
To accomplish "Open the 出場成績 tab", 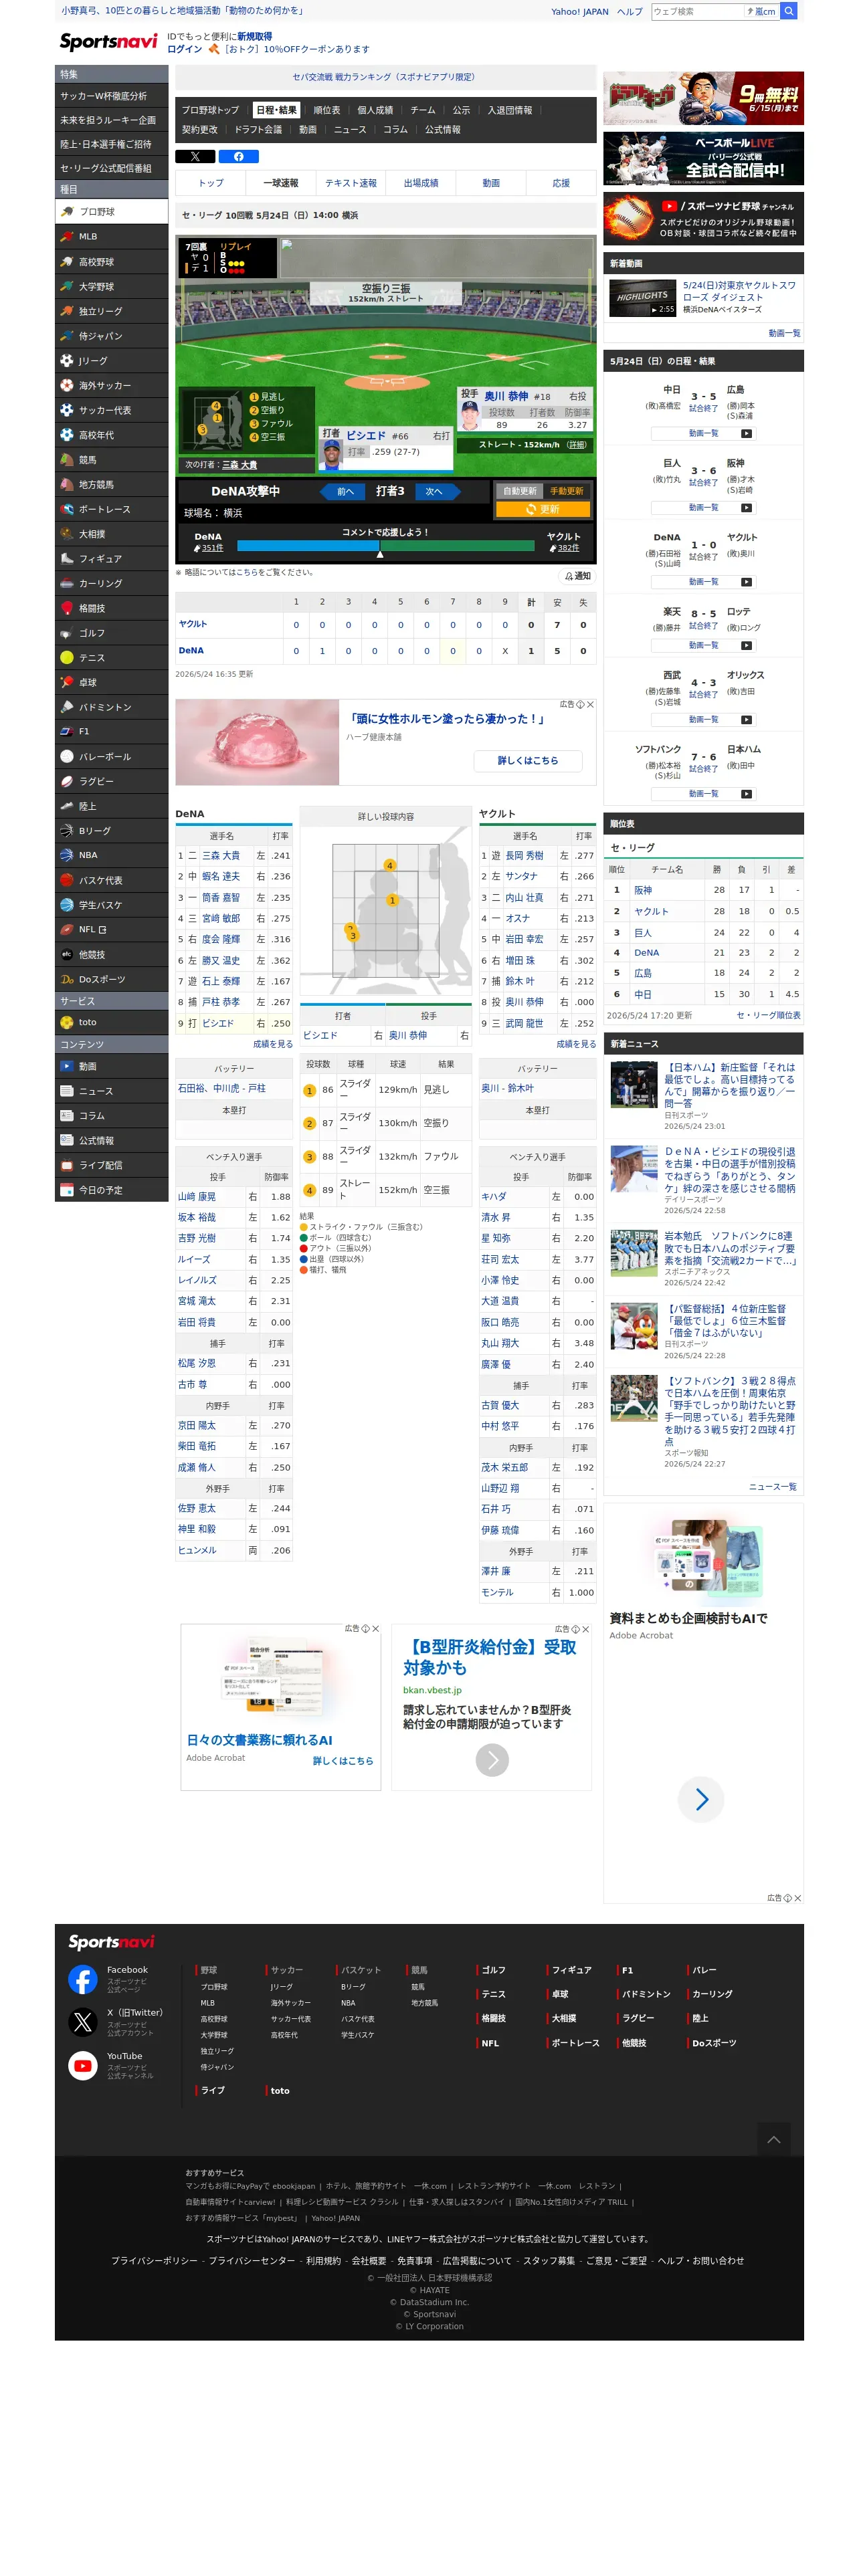I will [x=421, y=183].
